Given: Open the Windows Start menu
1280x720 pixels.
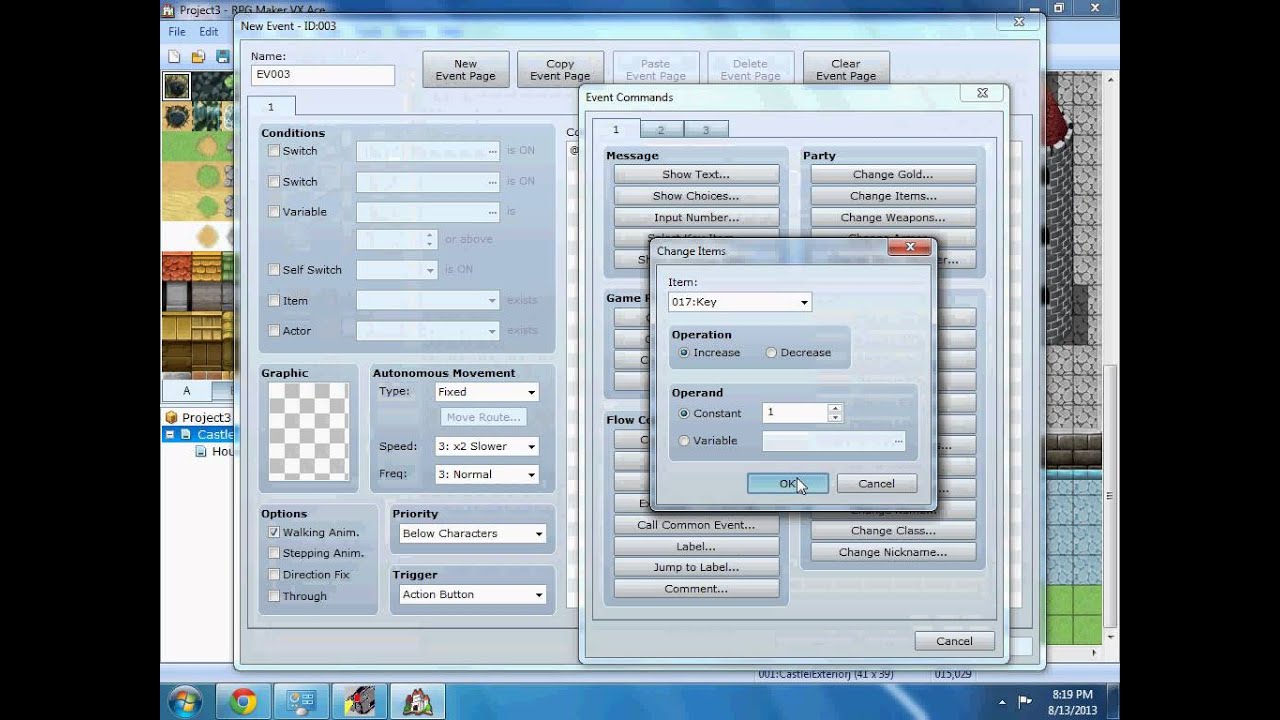Looking at the screenshot, I should 186,702.
